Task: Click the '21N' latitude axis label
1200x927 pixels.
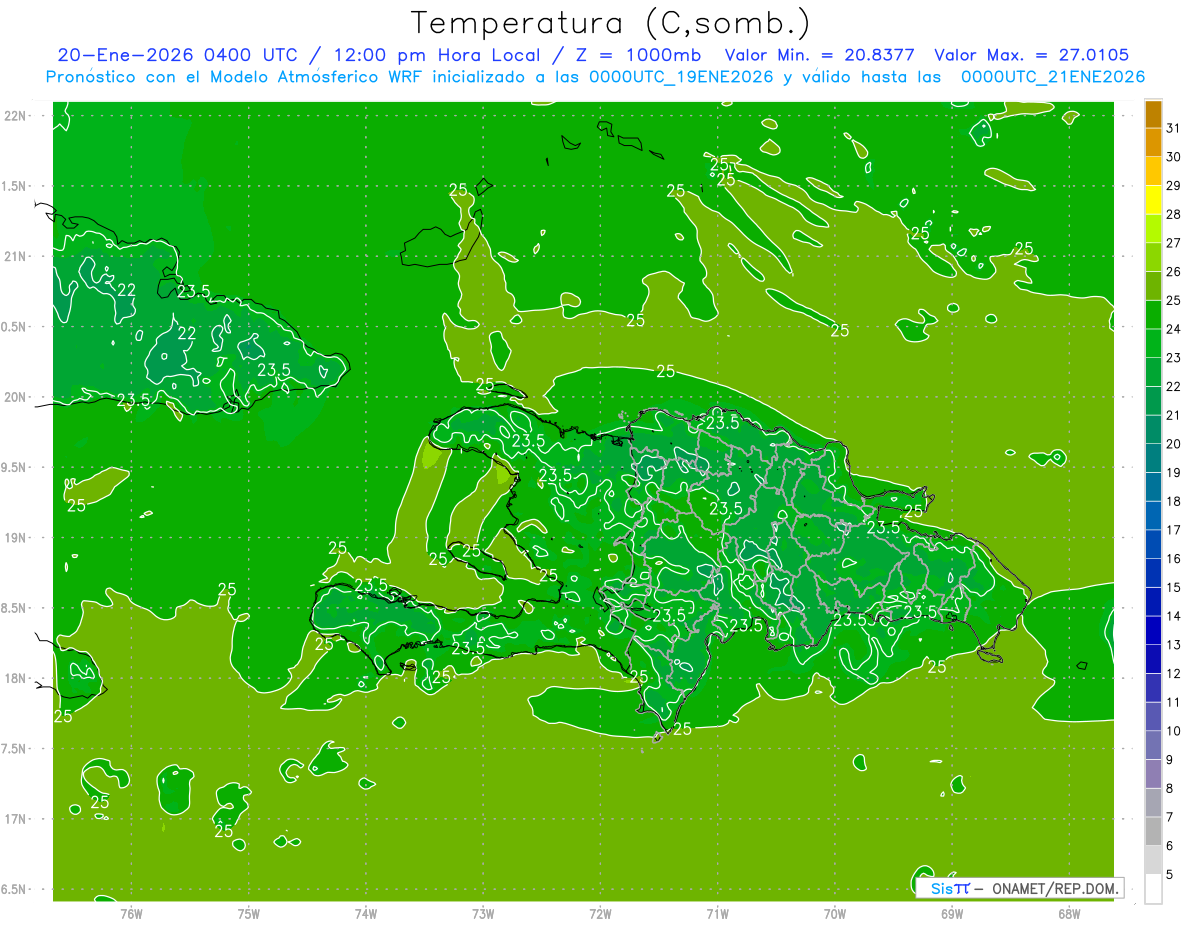Action: pos(17,256)
